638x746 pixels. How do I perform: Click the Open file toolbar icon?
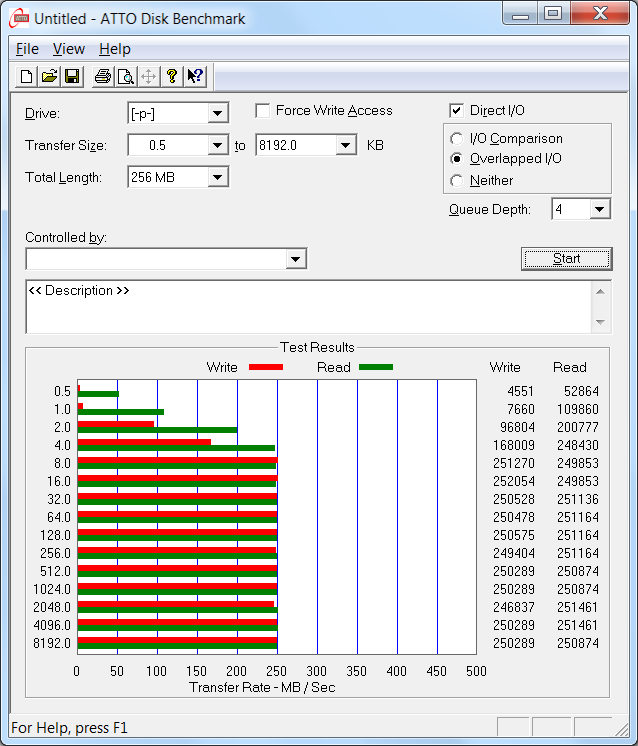(49, 76)
